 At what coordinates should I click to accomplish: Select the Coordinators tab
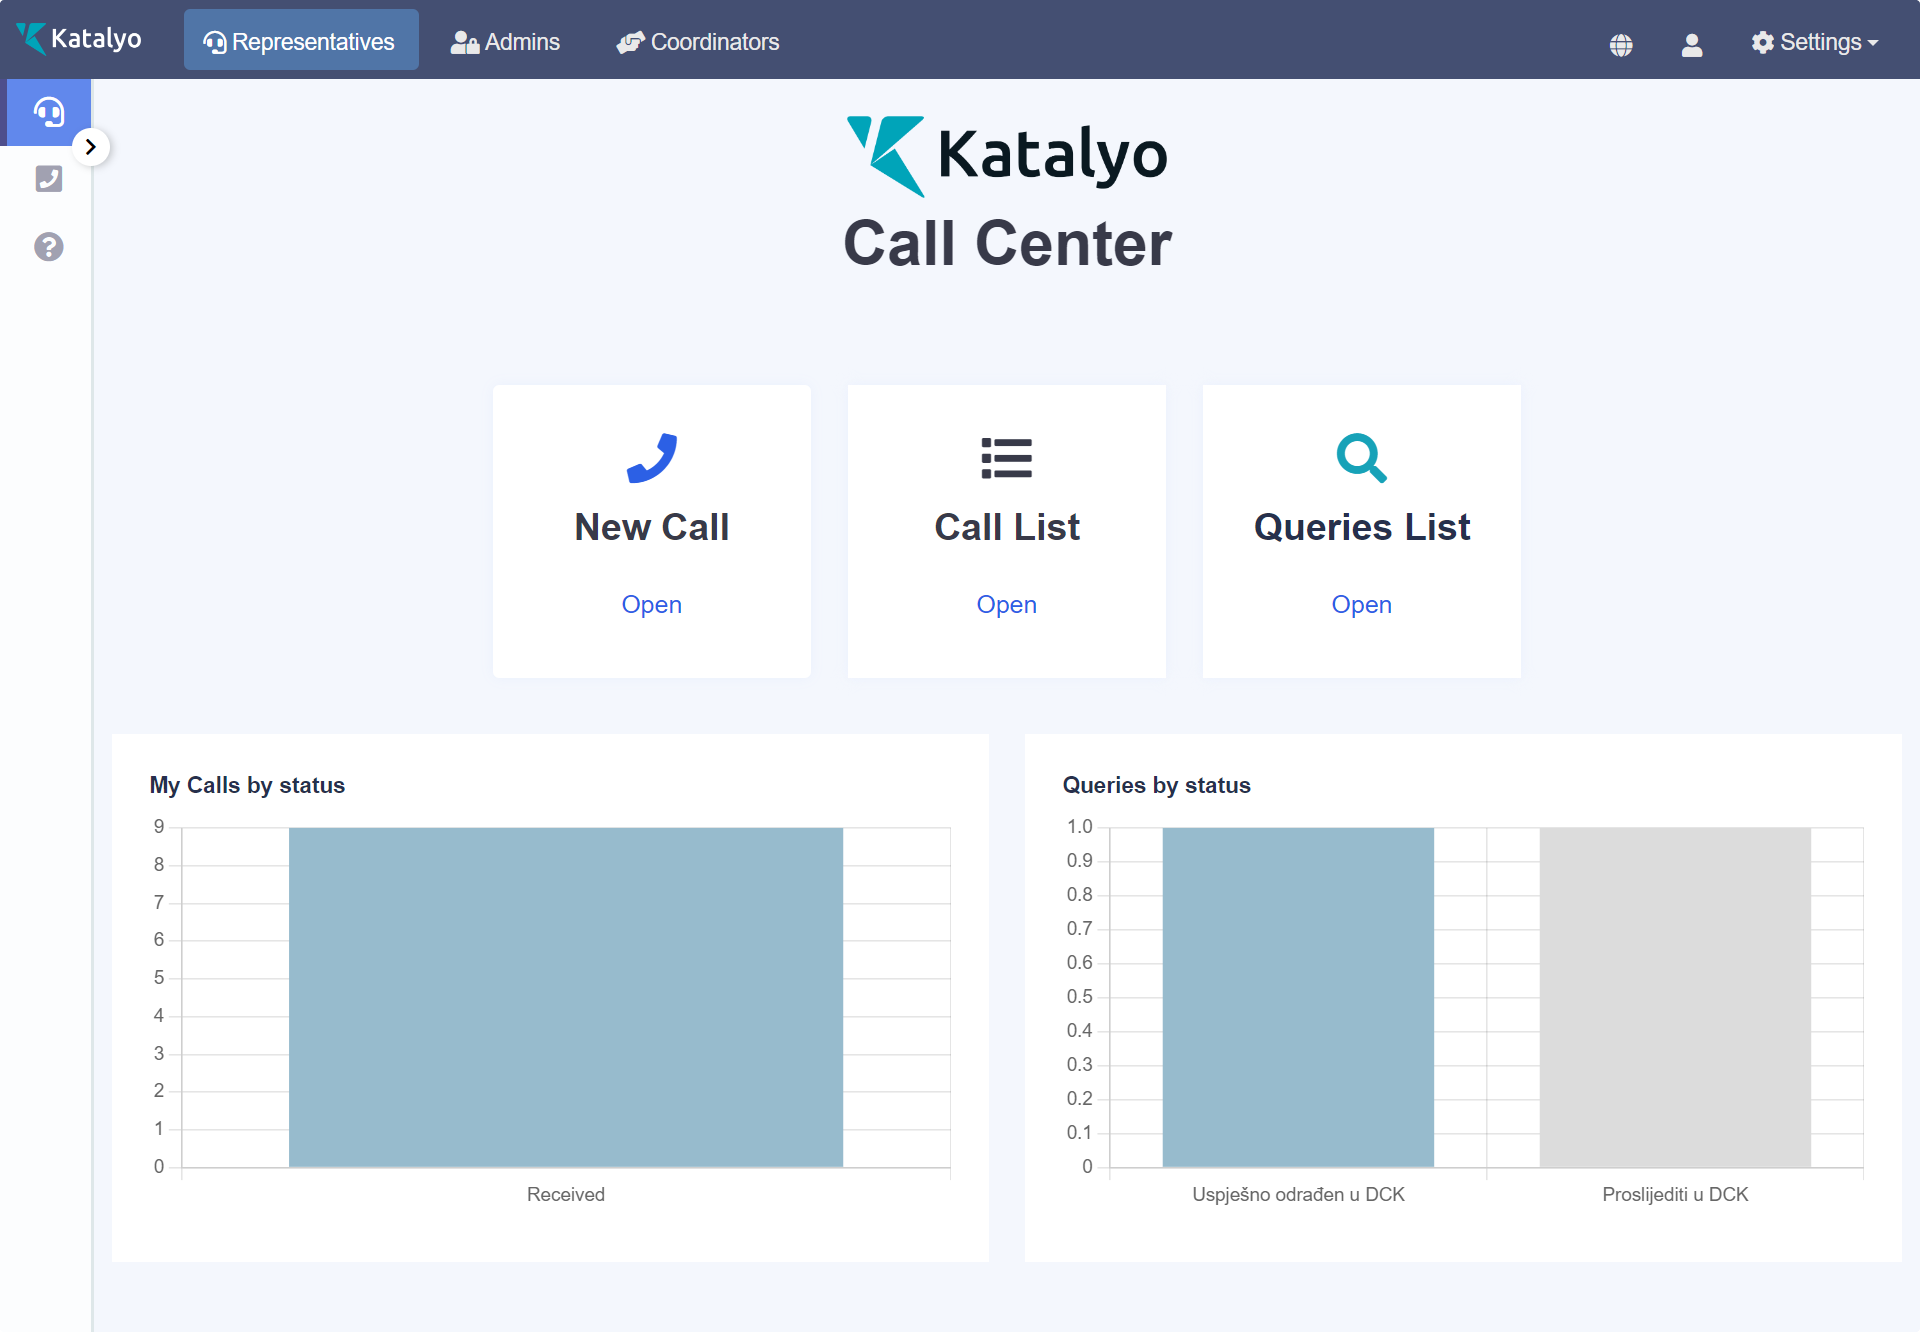coord(698,42)
